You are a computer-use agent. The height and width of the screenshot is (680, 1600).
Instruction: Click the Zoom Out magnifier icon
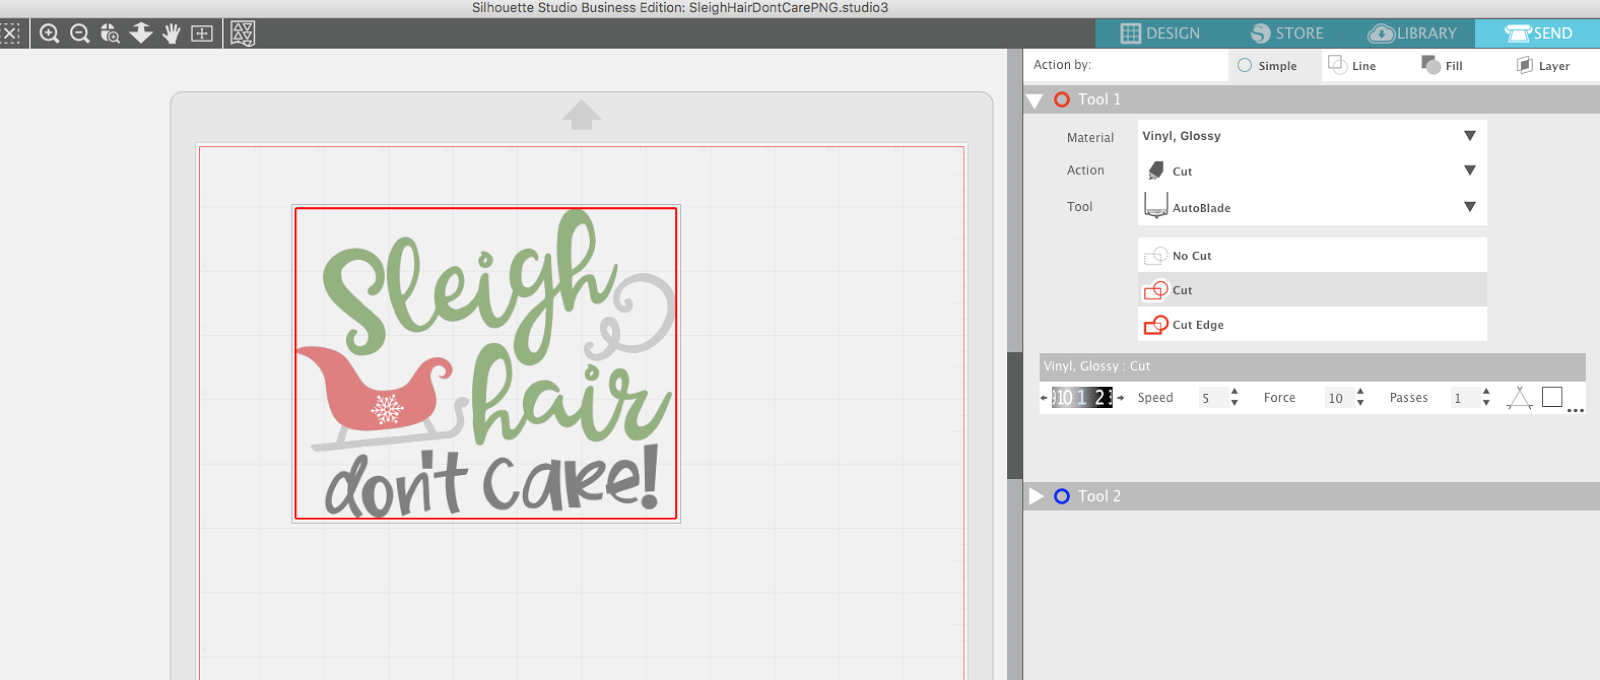[x=80, y=33]
